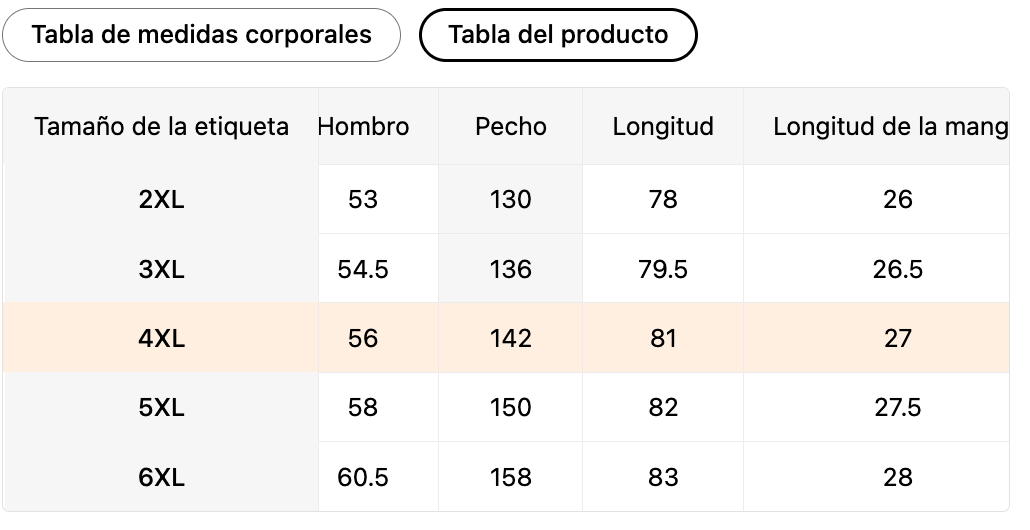The image size is (1030, 530).
Task: Select the 3XL size row label
Action: [x=161, y=269]
